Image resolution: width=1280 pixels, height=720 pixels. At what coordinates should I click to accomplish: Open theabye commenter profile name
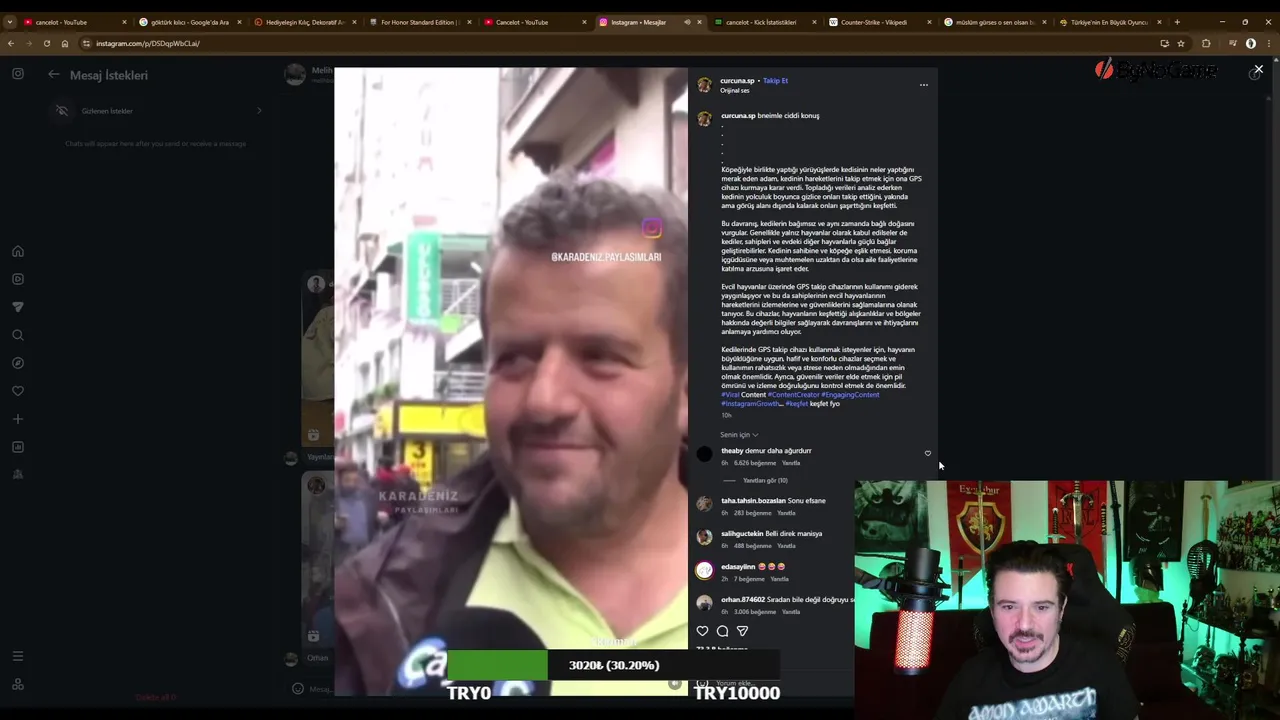[x=732, y=451]
